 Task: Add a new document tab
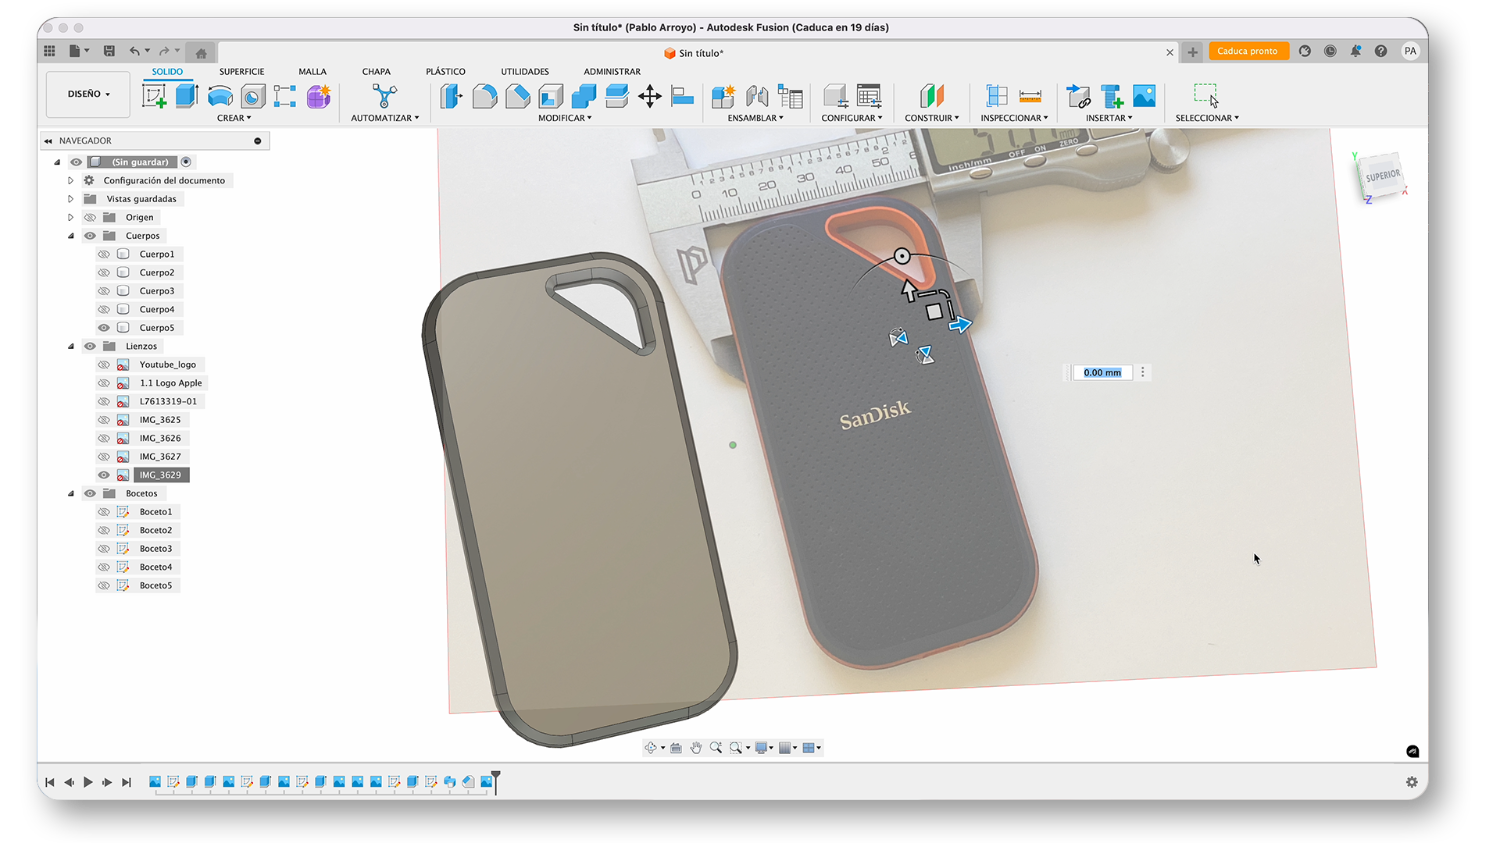(x=1192, y=52)
